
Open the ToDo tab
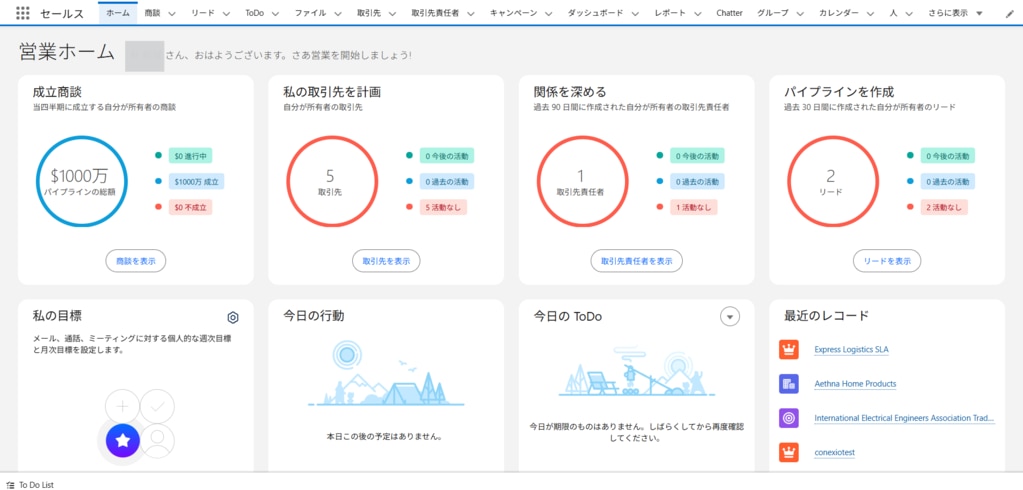[255, 13]
